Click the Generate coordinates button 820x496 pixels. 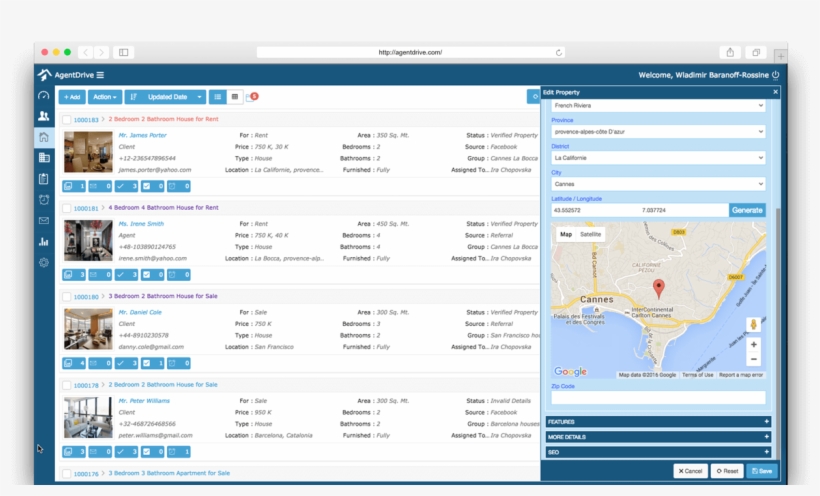click(x=747, y=210)
